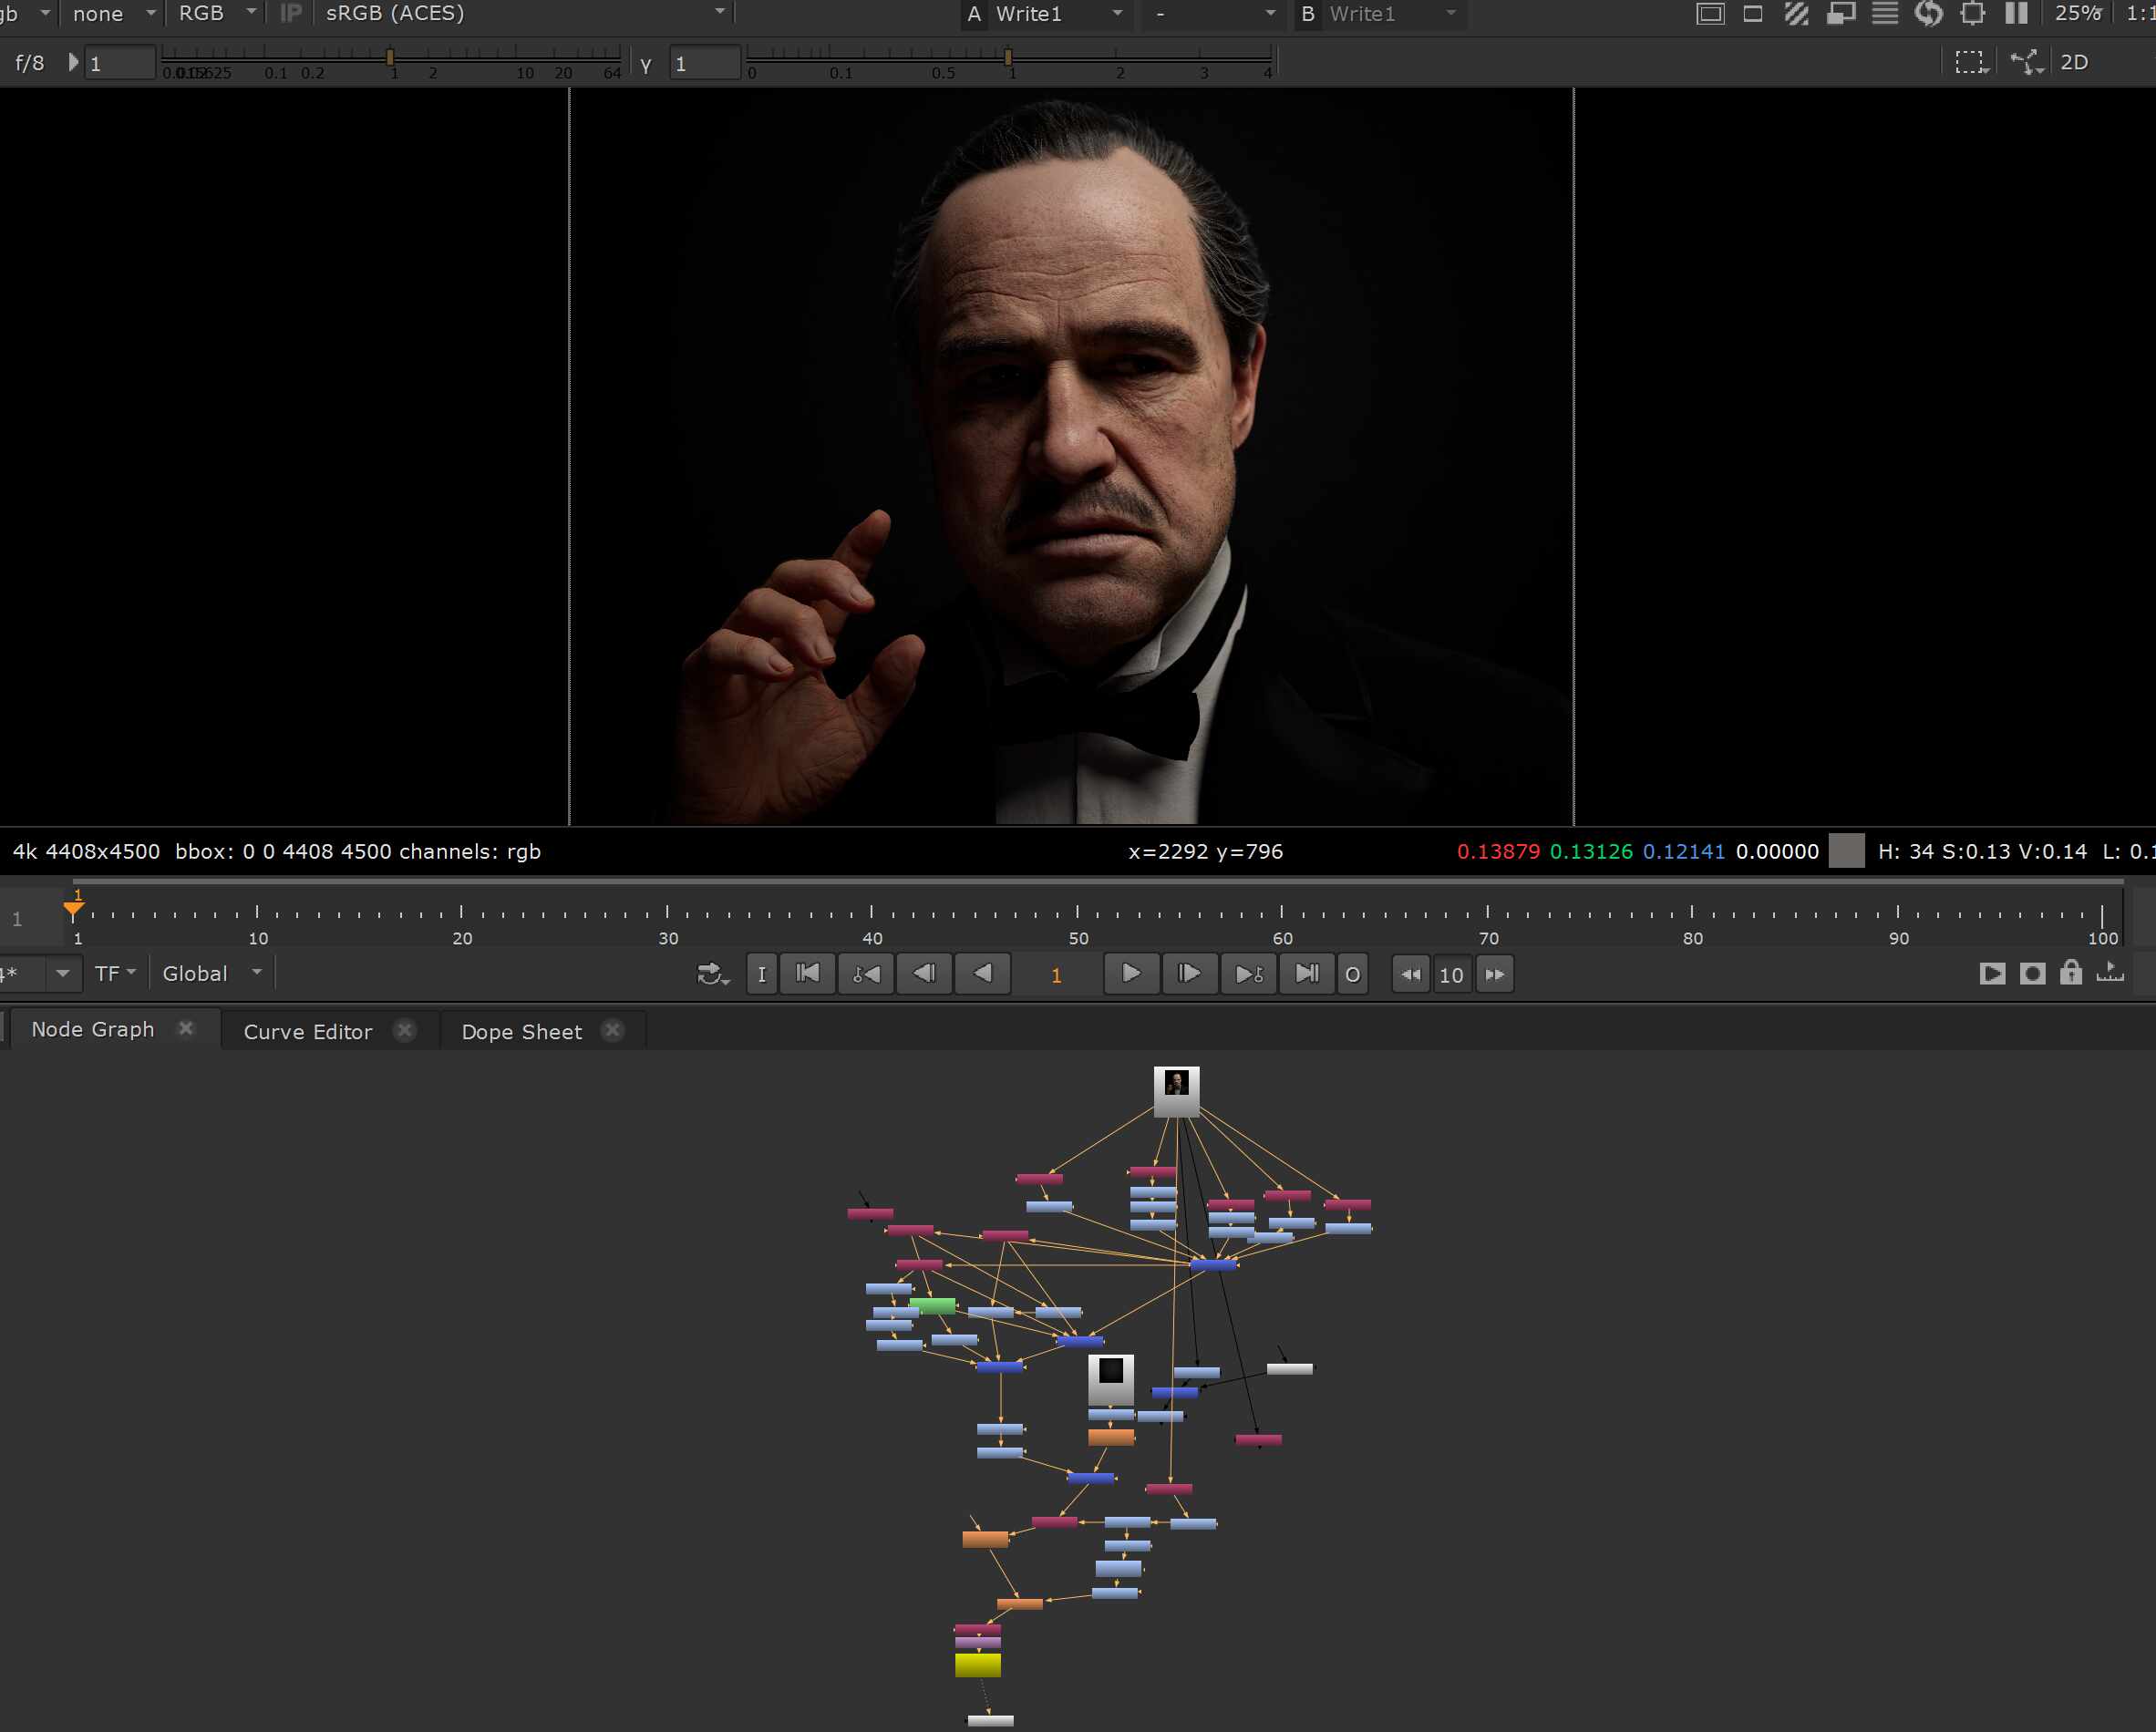2156x1732 pixels.
Task: Toggle the format guide double rectangle icon
Action: [x=1711, y=14]
